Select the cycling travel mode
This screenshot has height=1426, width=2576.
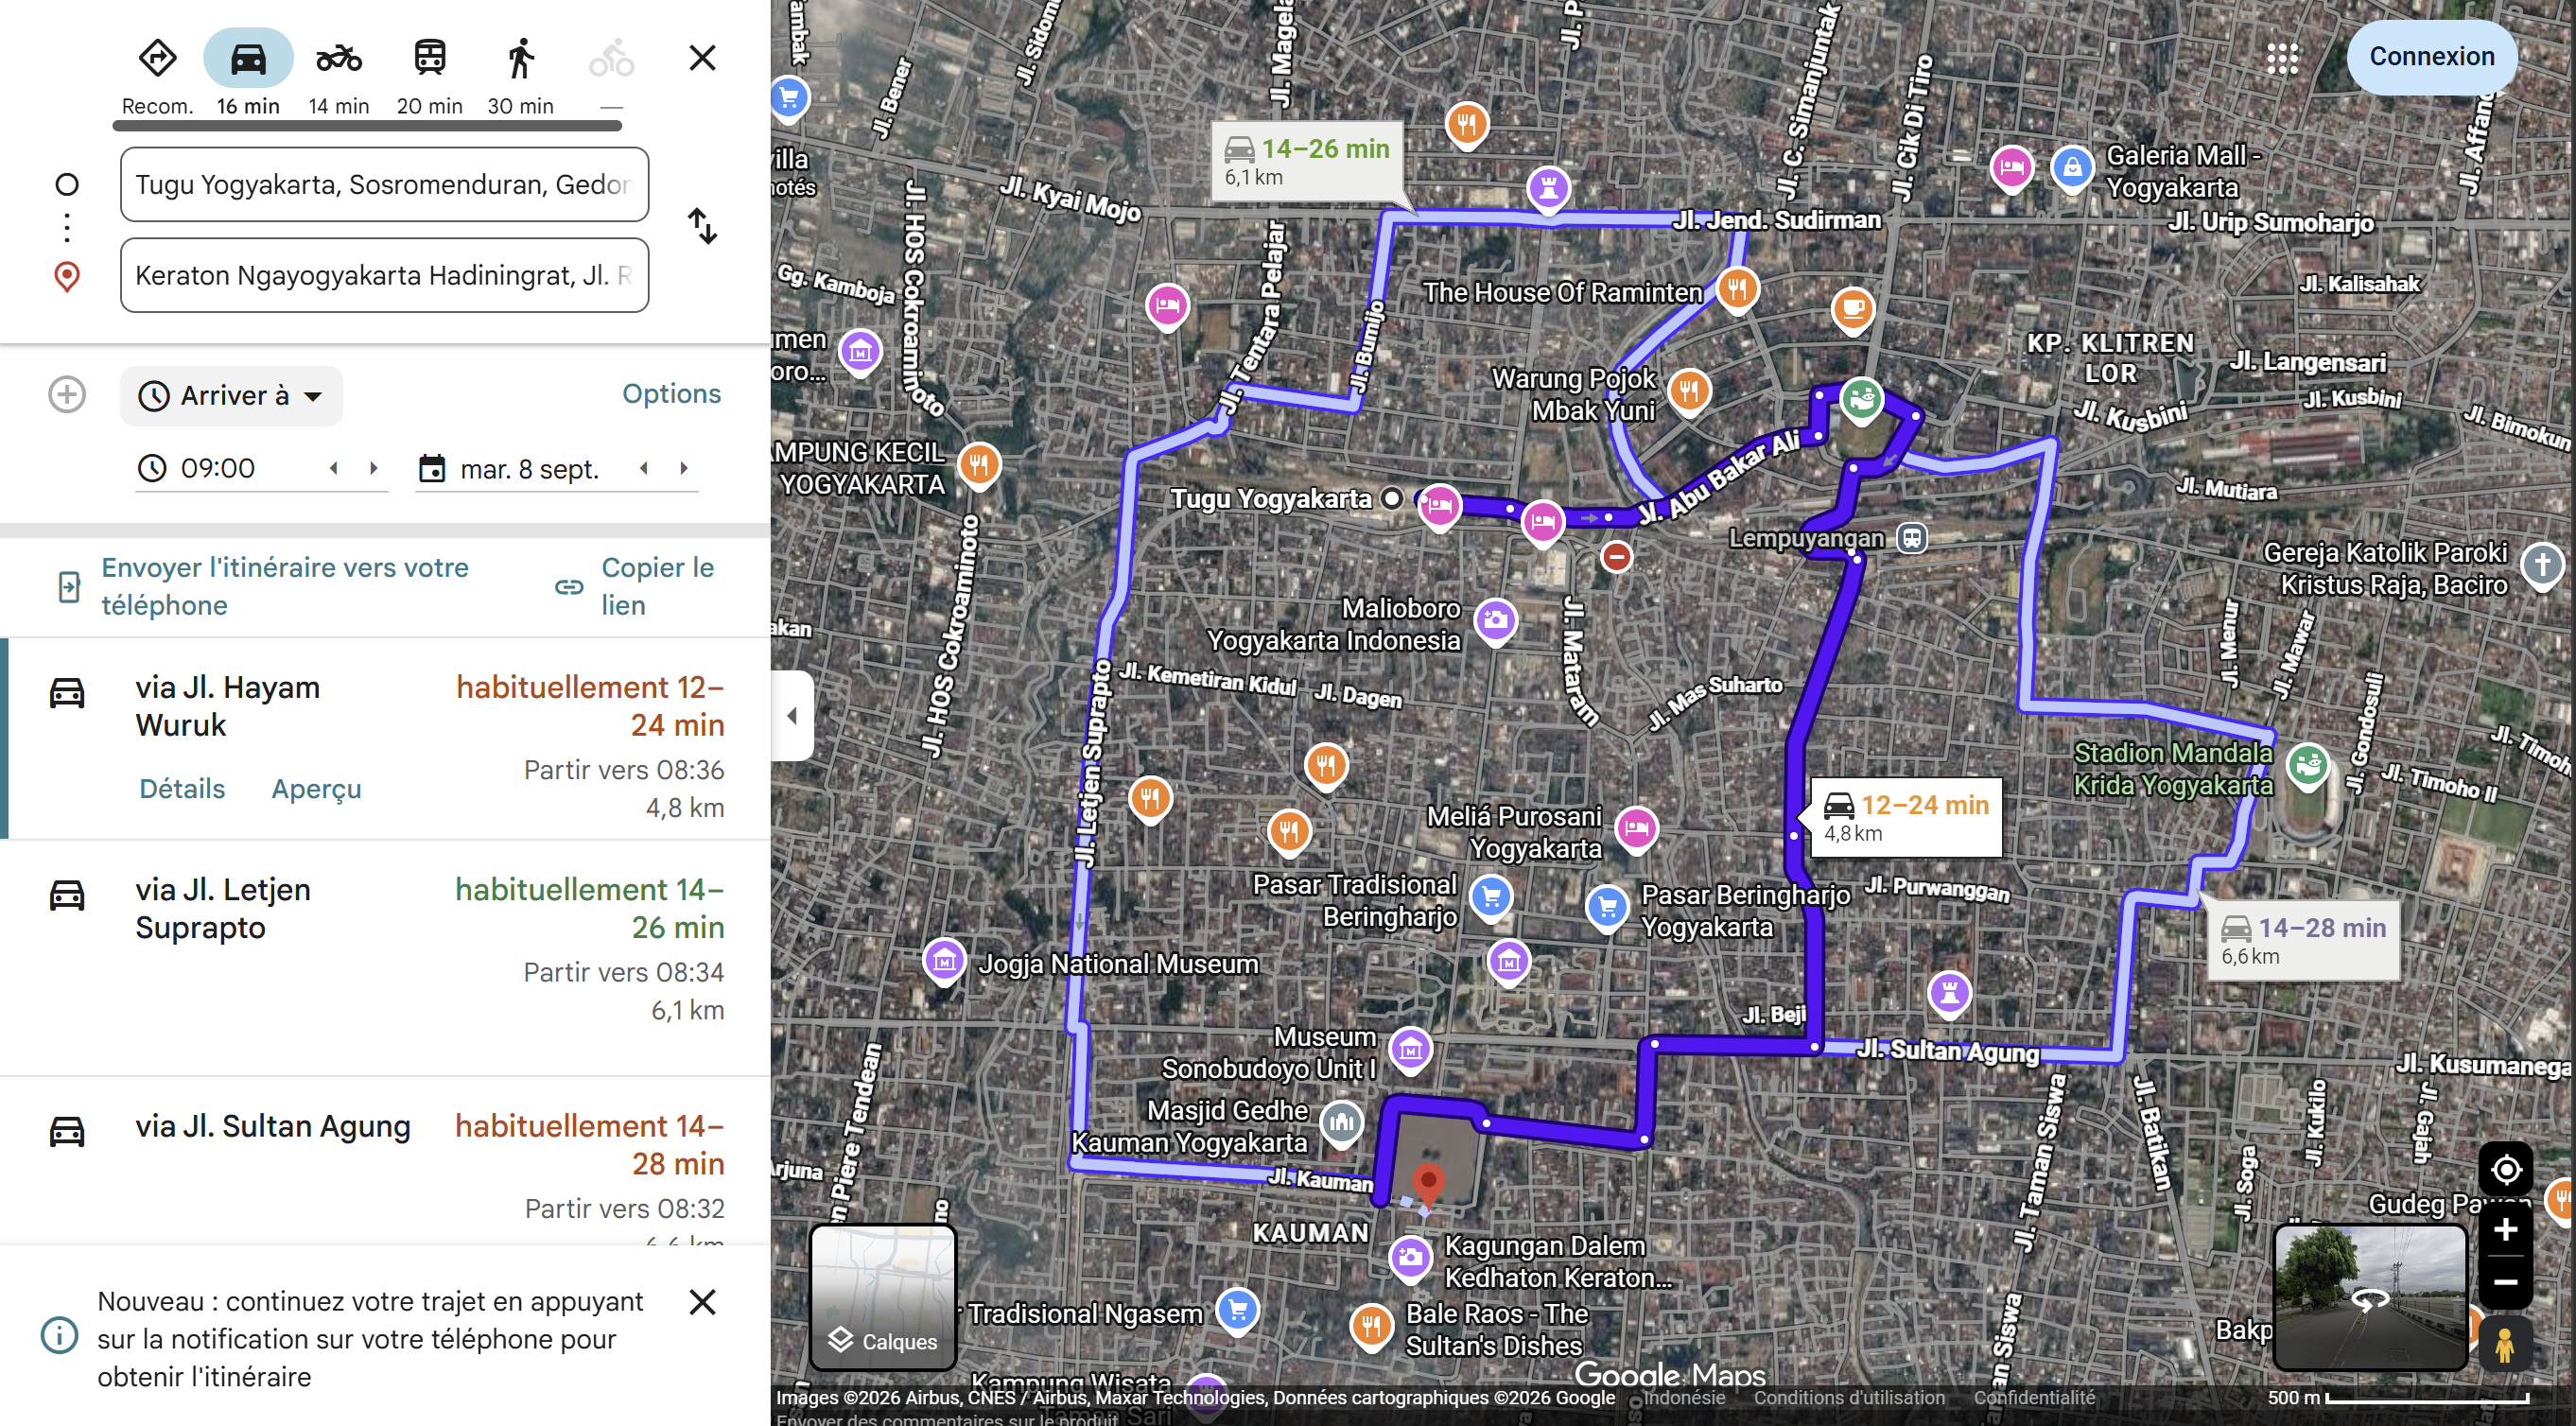[x=611, y=58]
